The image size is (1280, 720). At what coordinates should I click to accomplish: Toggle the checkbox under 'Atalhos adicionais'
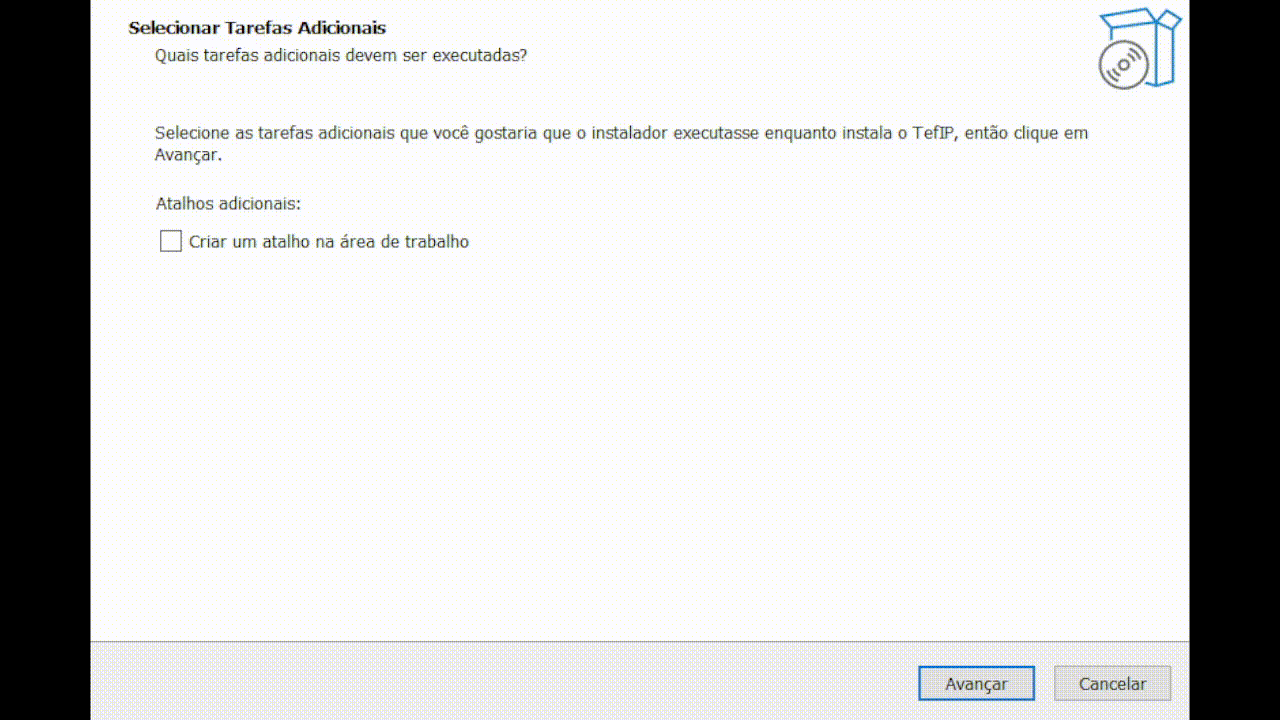point(170,241)
